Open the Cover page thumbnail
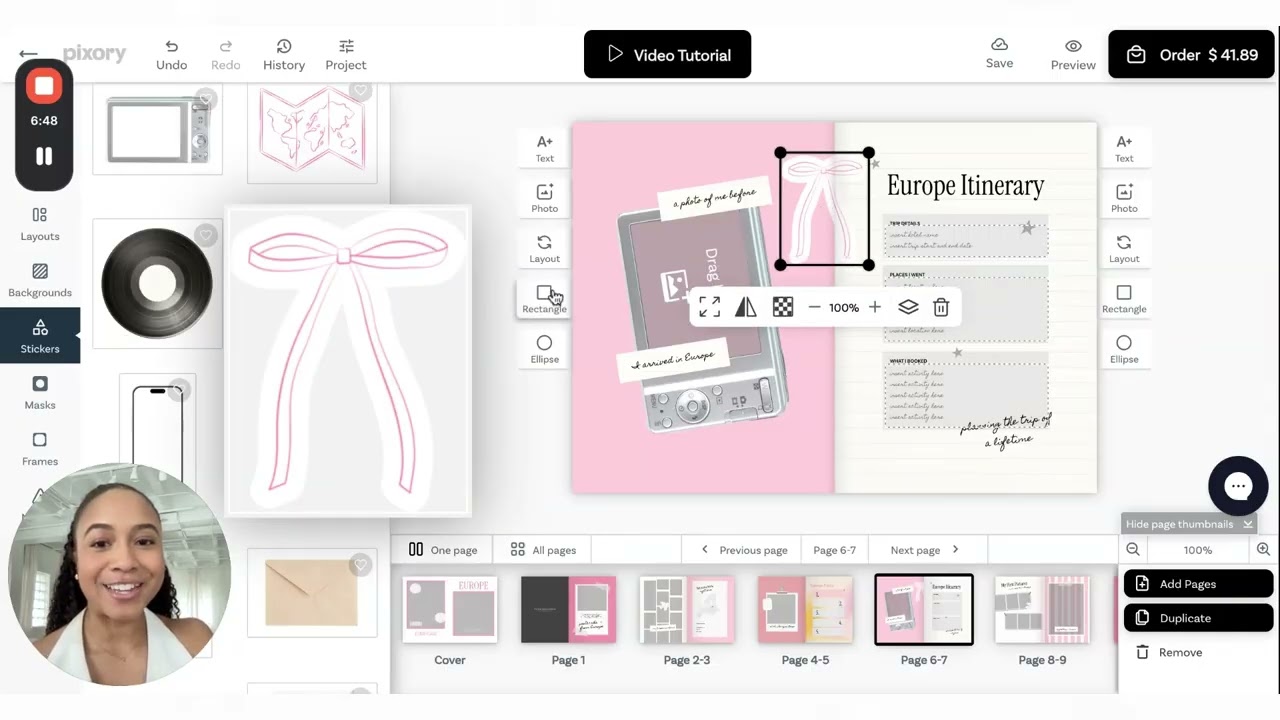The height and width of the screenshot is (720, 1280). point(450,609)
